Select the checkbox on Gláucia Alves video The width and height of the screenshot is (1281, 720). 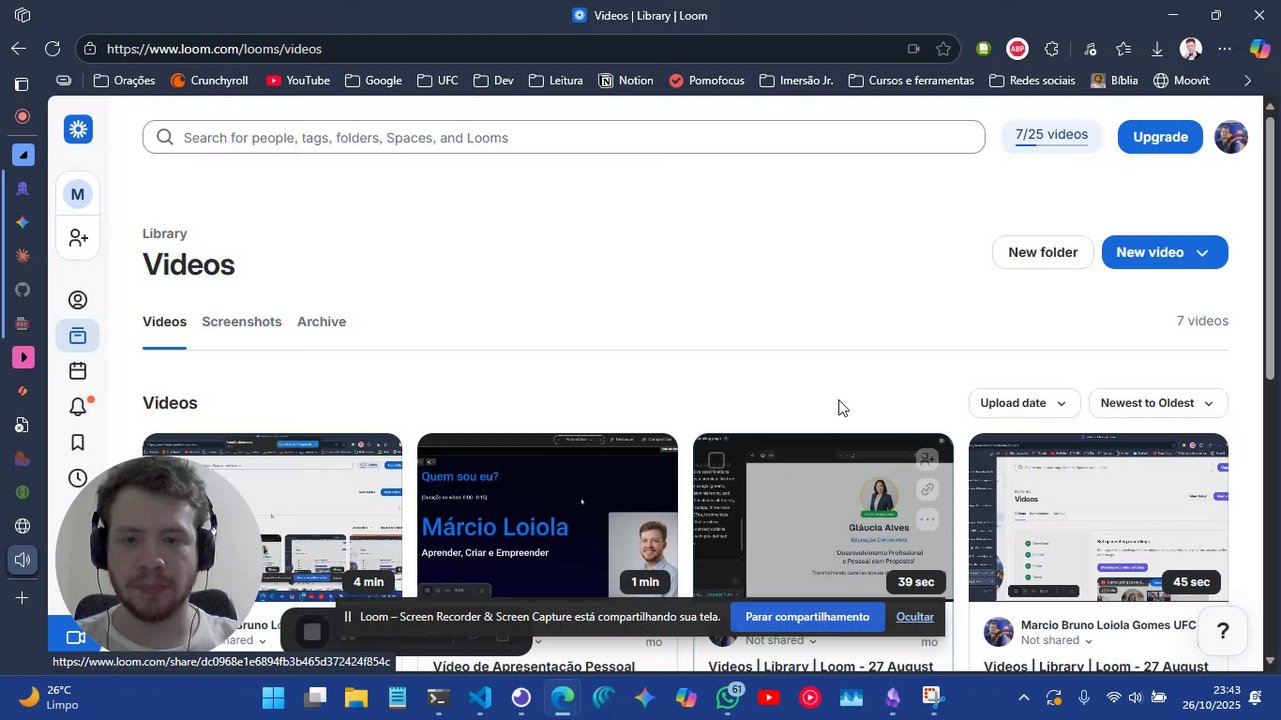coord(716,461)
